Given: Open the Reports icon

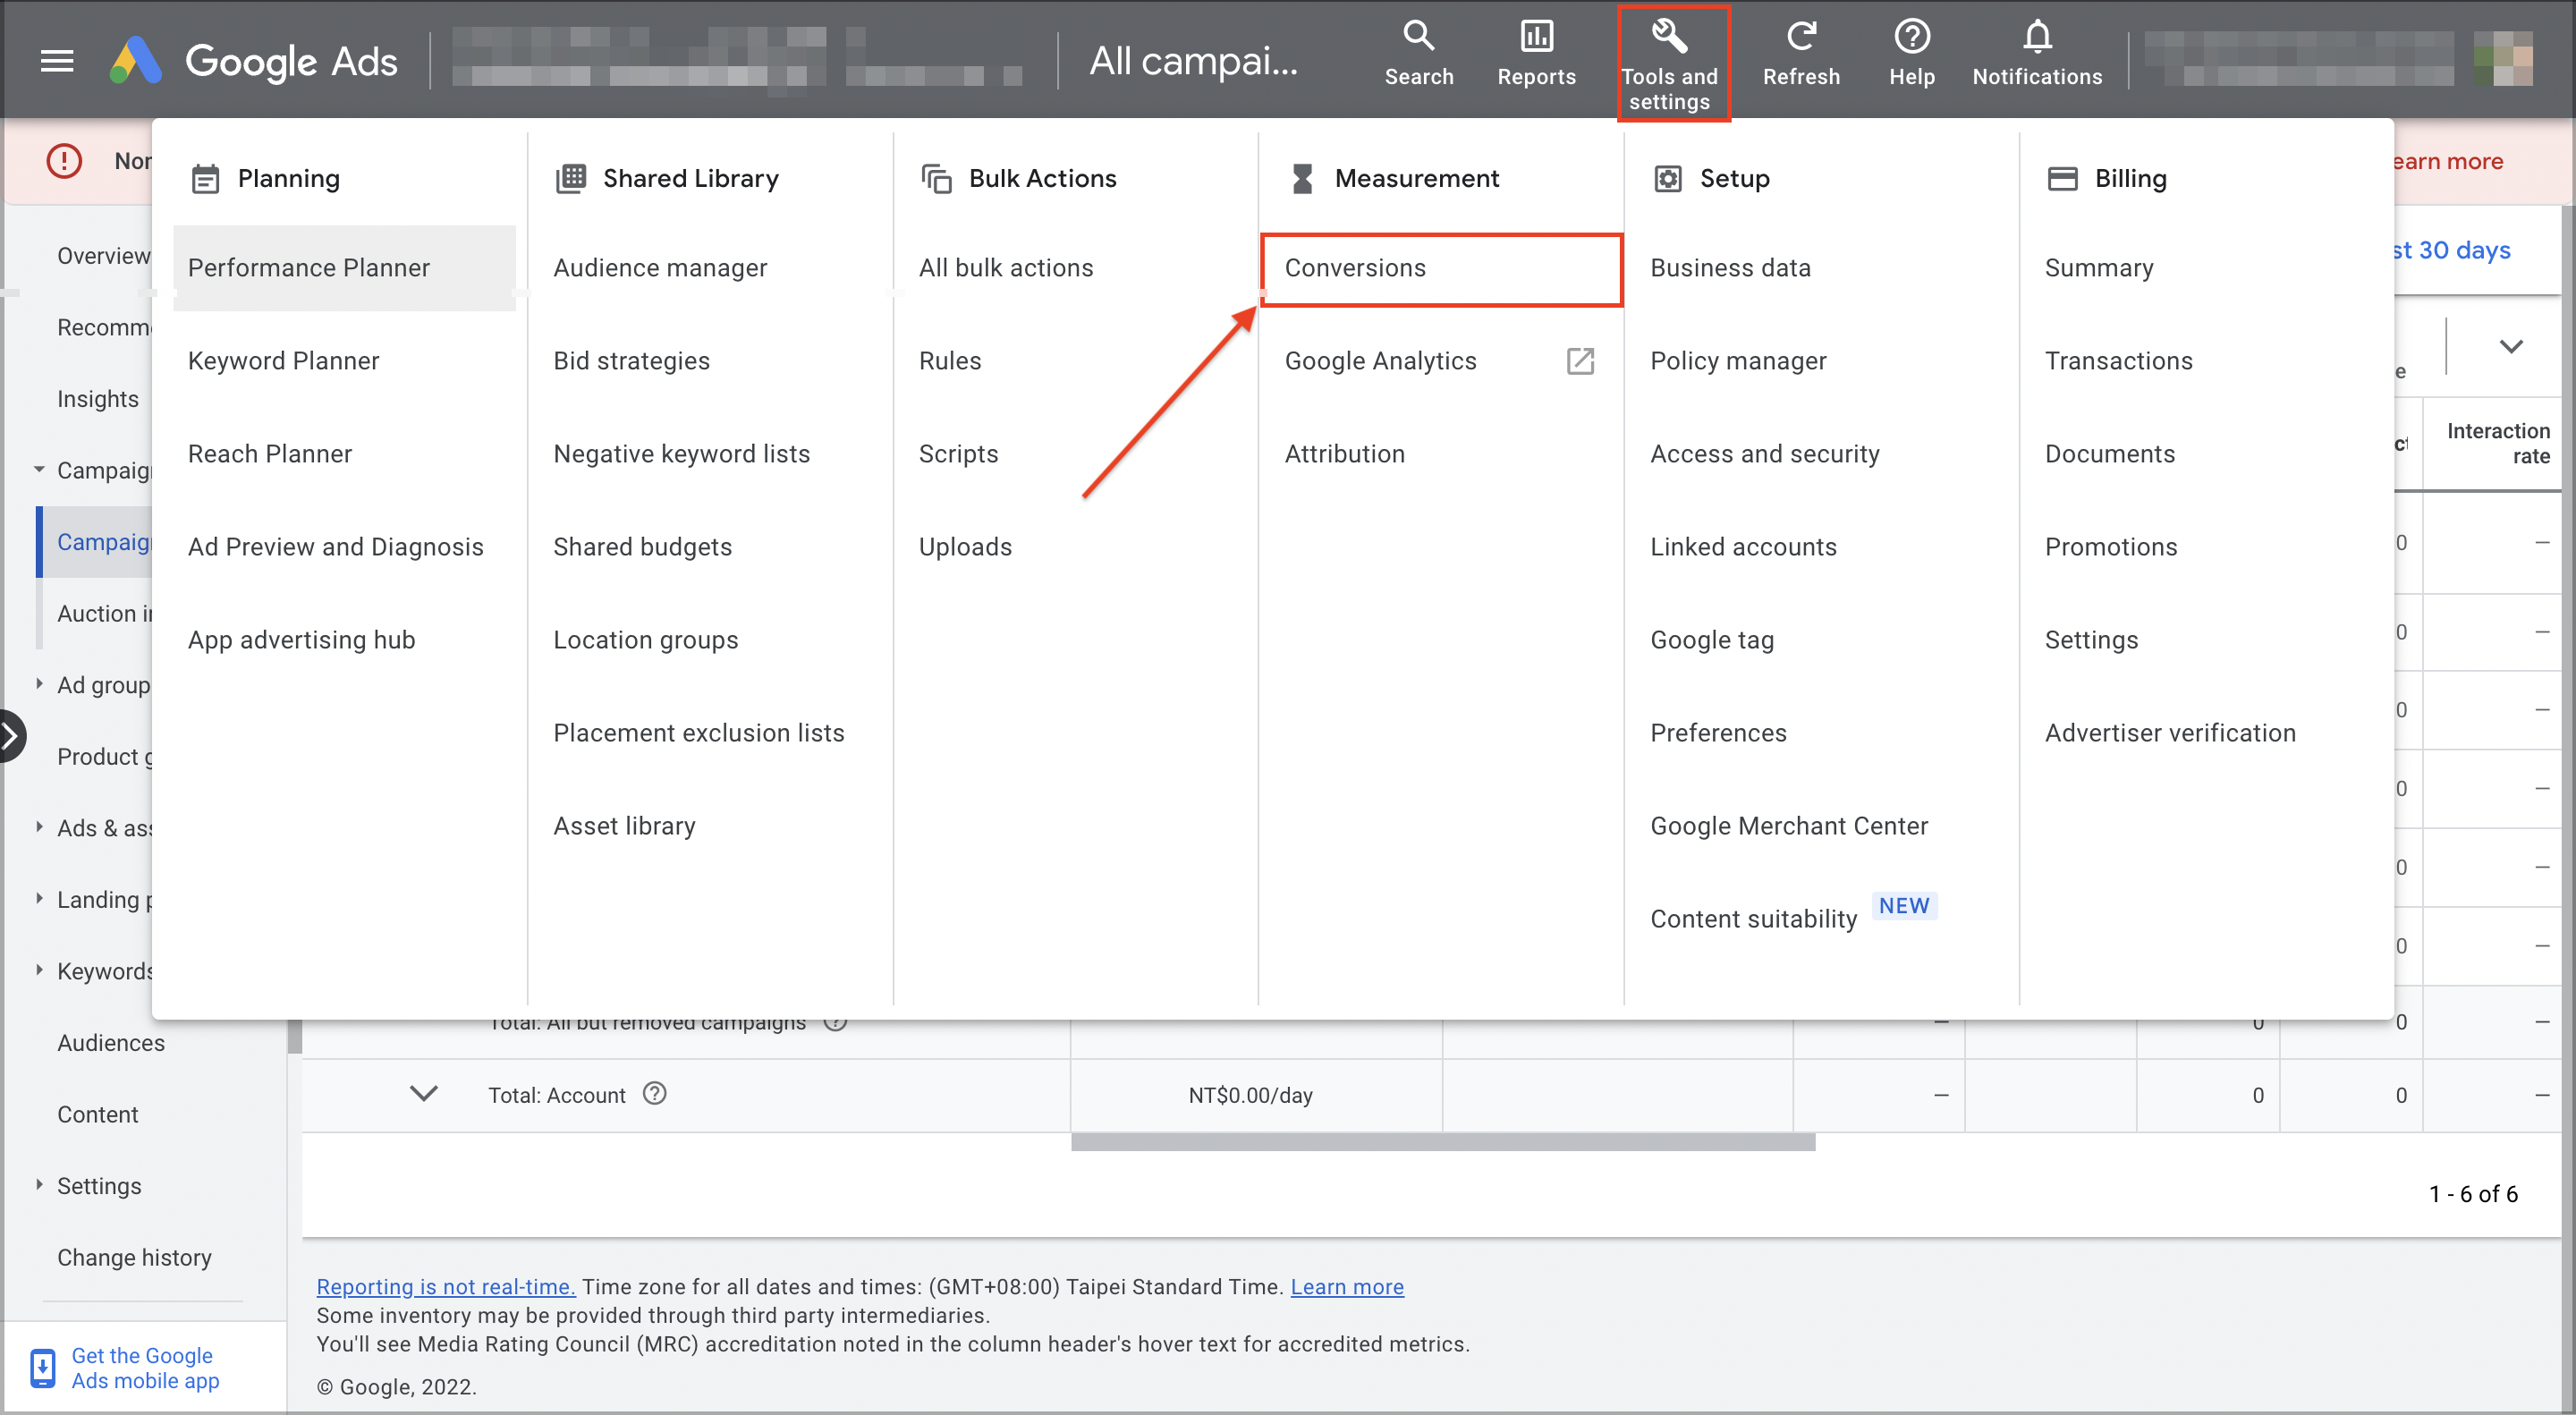Looking at the screenshot, I should click(1536, 38).
